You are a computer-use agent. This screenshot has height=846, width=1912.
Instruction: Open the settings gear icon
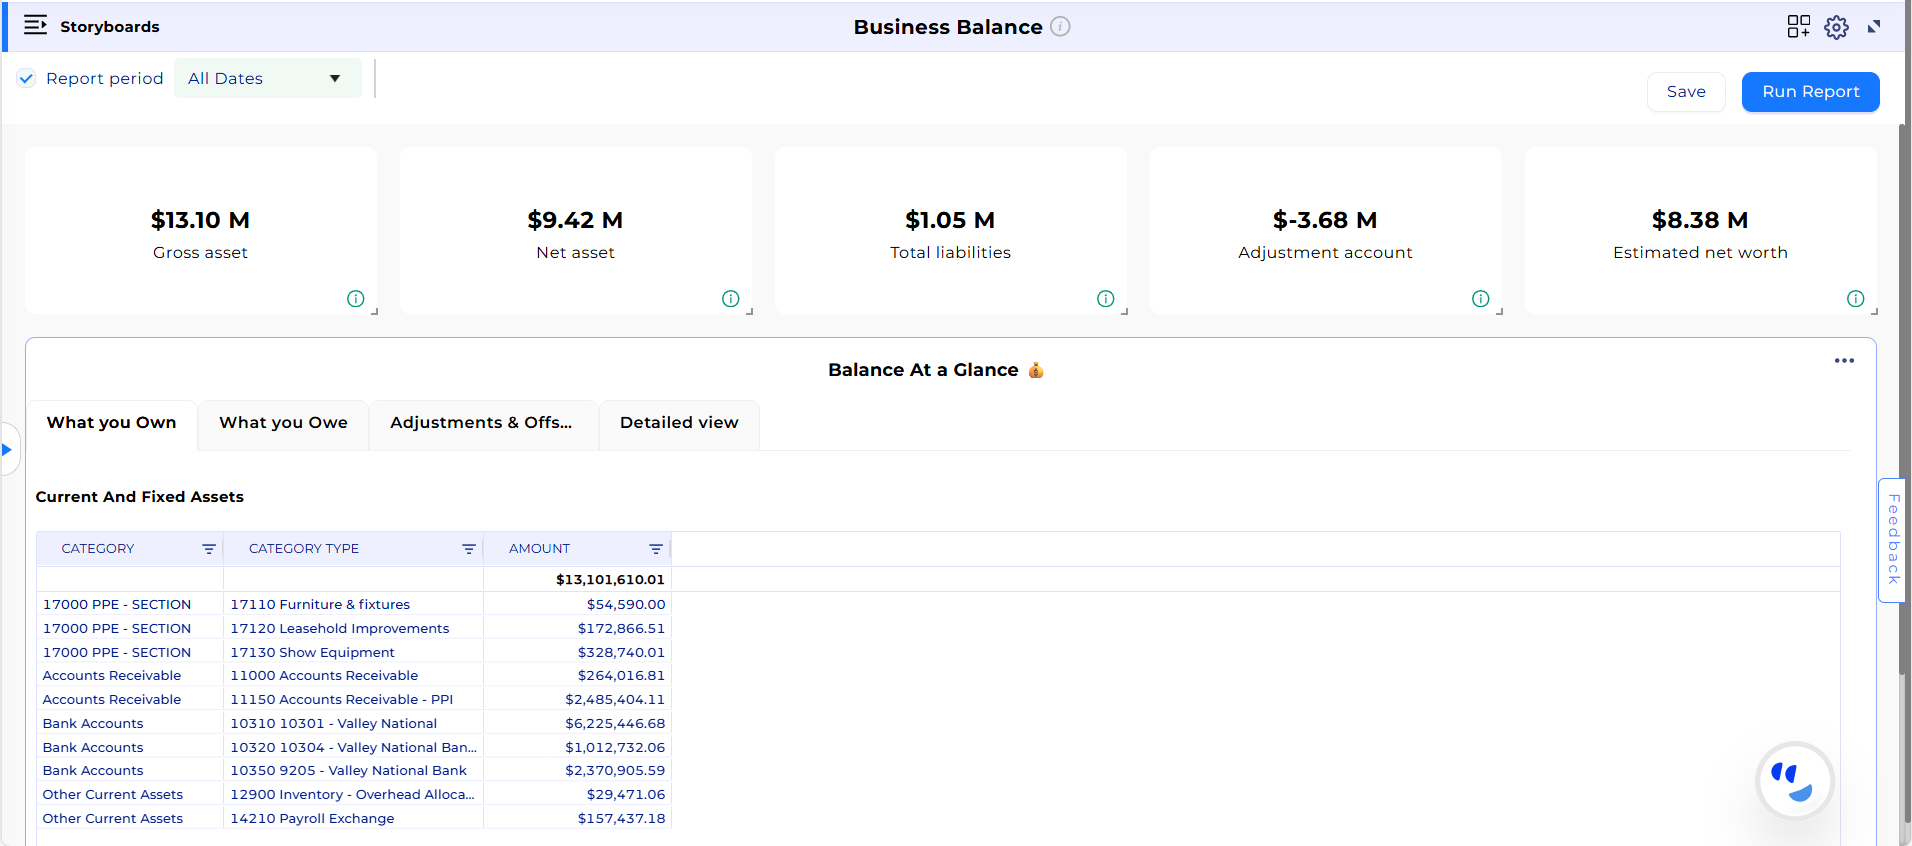pyautogui.click(x=1836, y=27)
